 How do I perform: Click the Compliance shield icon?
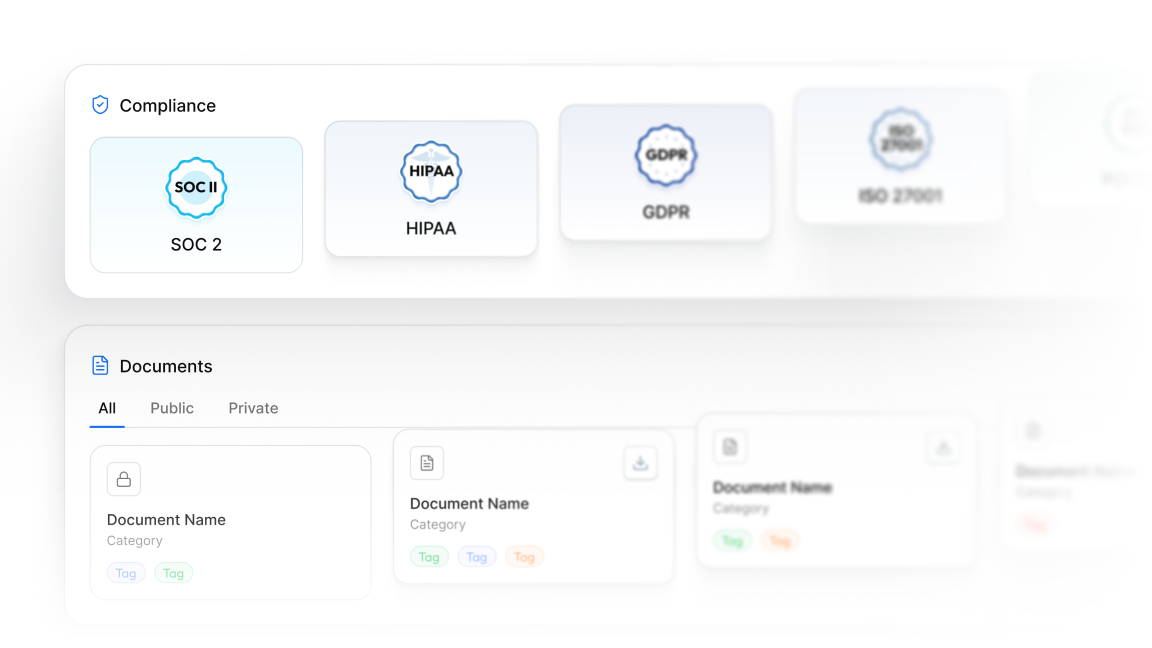[x=100, y=105]
